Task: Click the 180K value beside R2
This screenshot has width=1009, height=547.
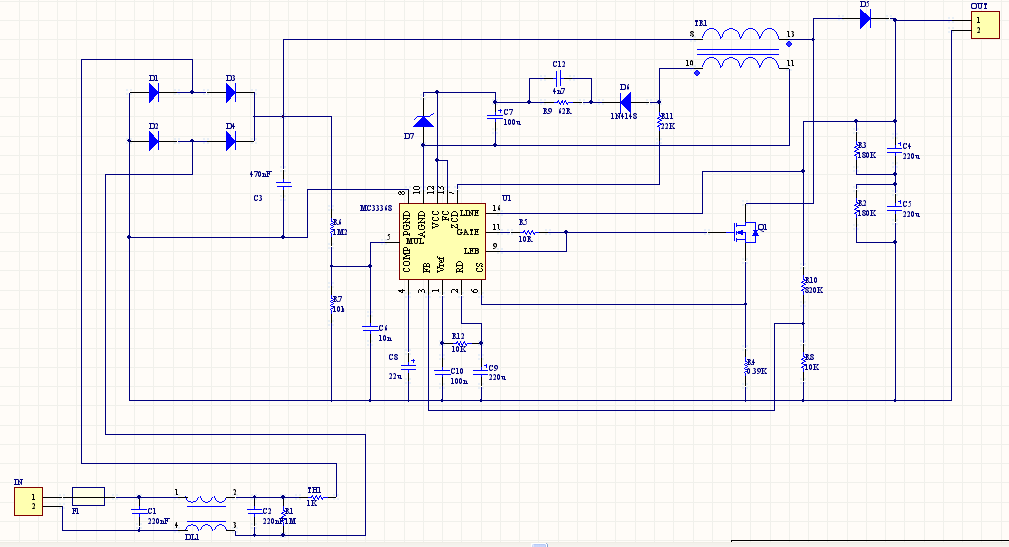Action: click(866, 213)
